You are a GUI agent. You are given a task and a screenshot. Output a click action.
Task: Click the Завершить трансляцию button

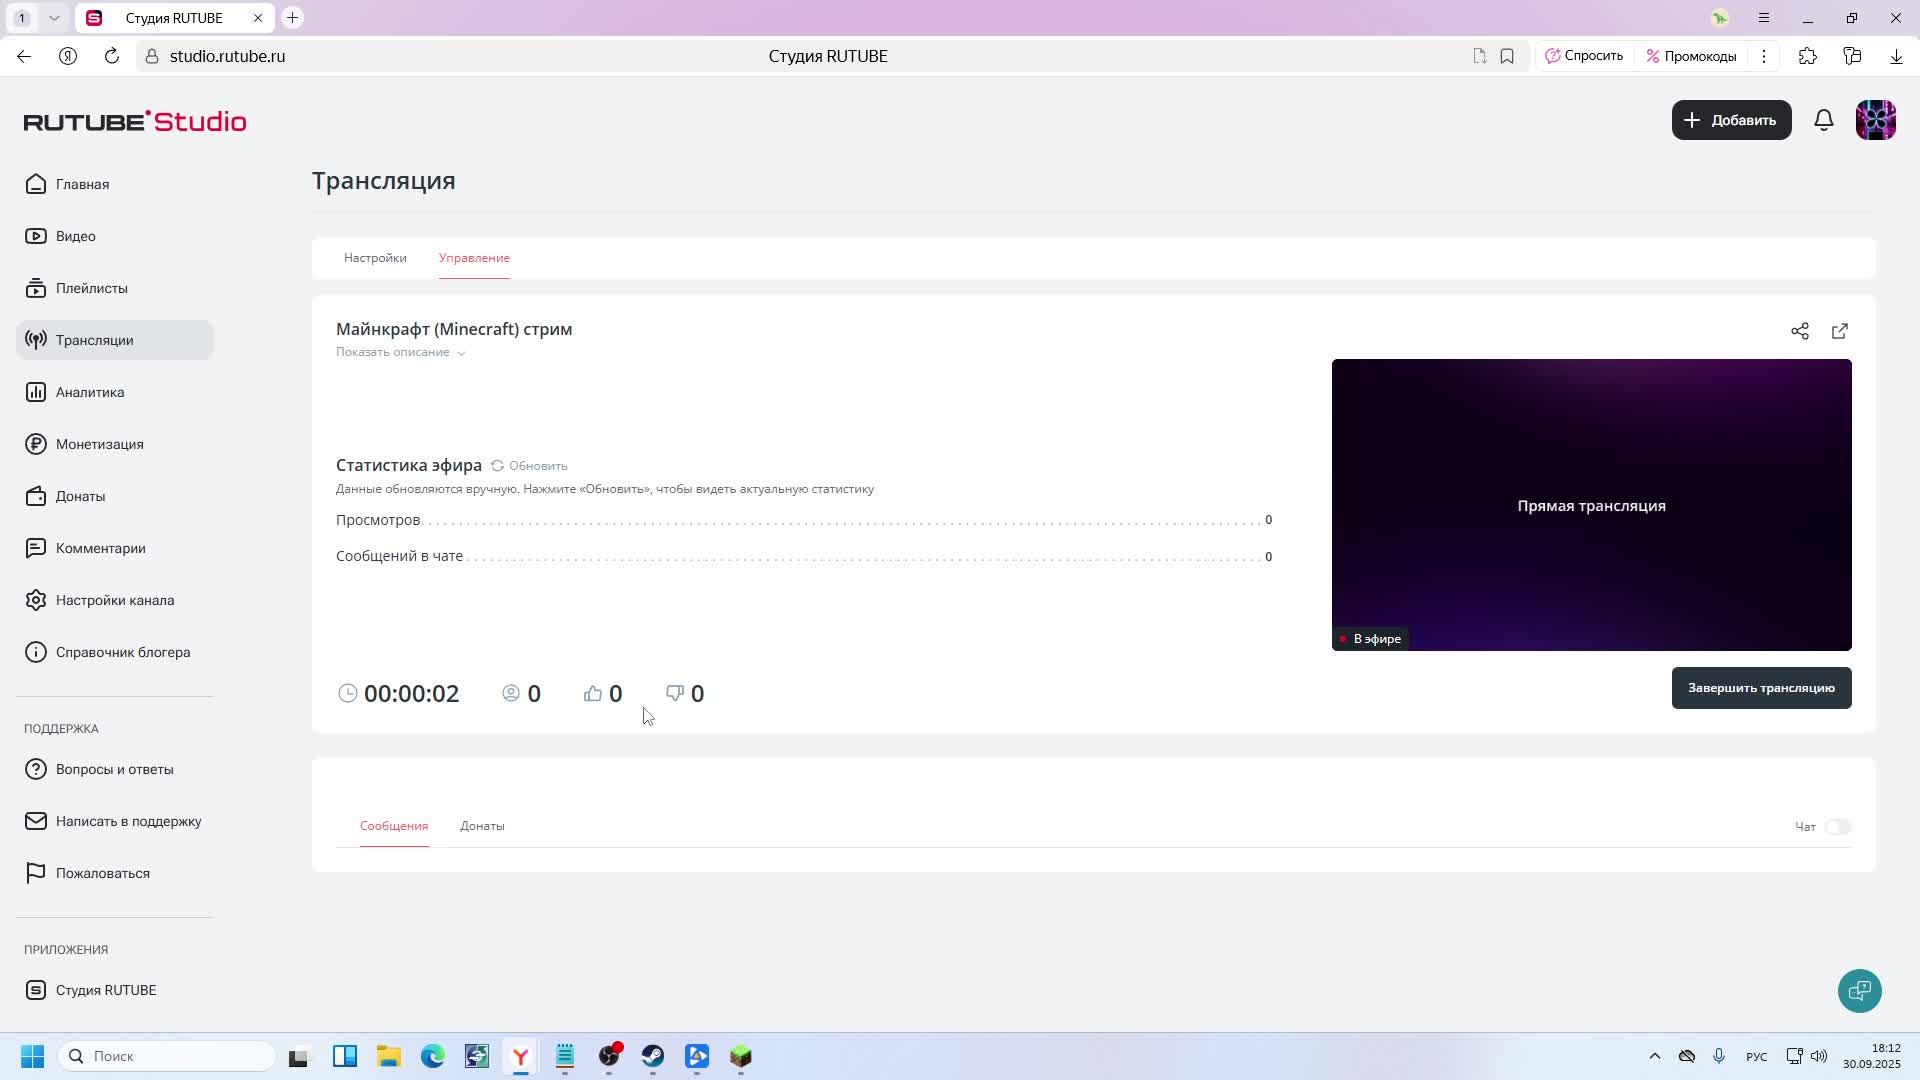click(x=1761, y=688)
